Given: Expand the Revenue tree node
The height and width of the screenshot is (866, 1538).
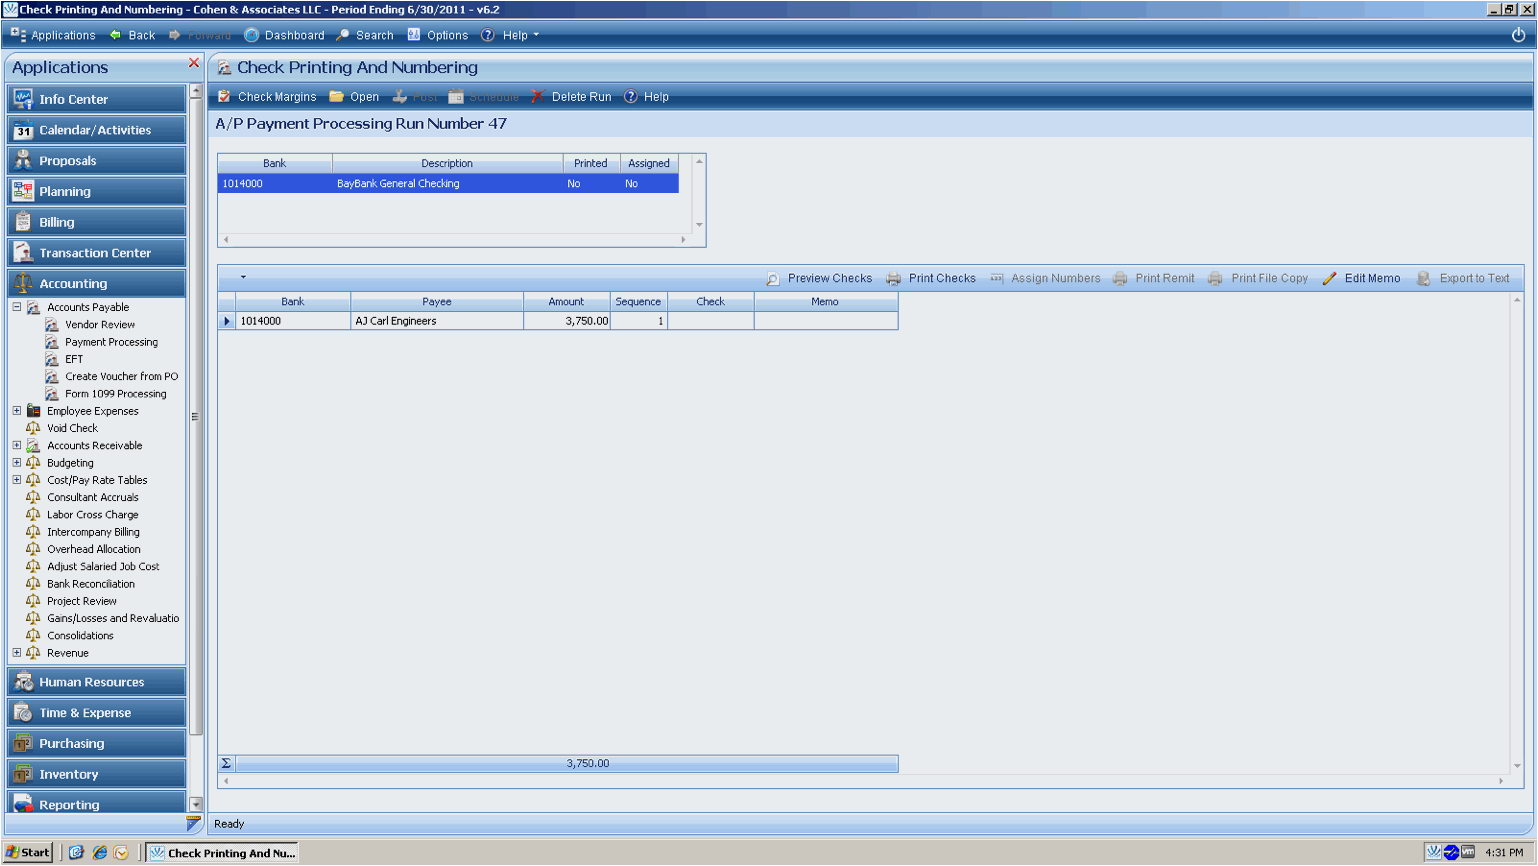Looking at the screenshot, I should click(x=17, y=653).
